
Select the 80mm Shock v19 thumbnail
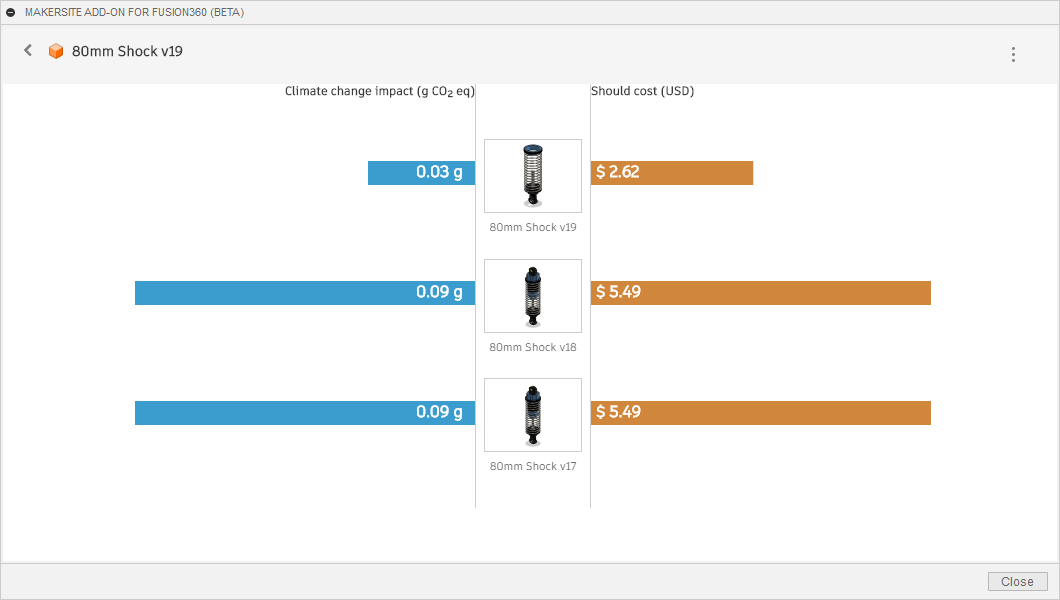pos(533,176)
